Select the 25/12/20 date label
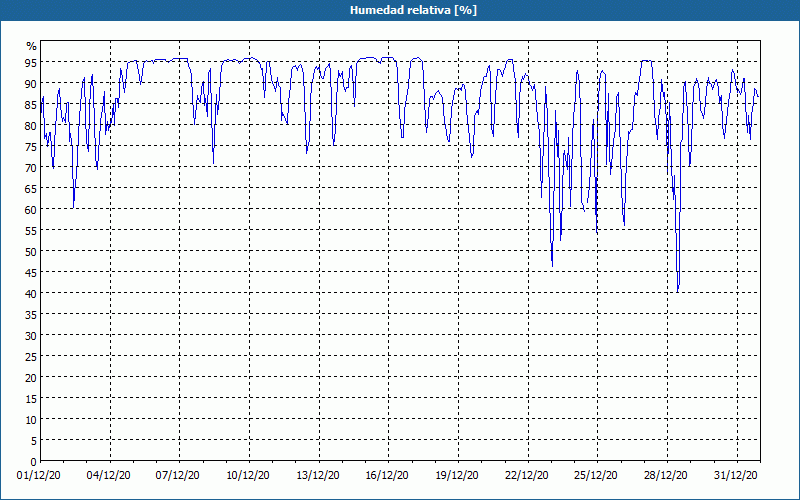Image resolution: width=800 pixels, height=500 pixels. point(596,476)
